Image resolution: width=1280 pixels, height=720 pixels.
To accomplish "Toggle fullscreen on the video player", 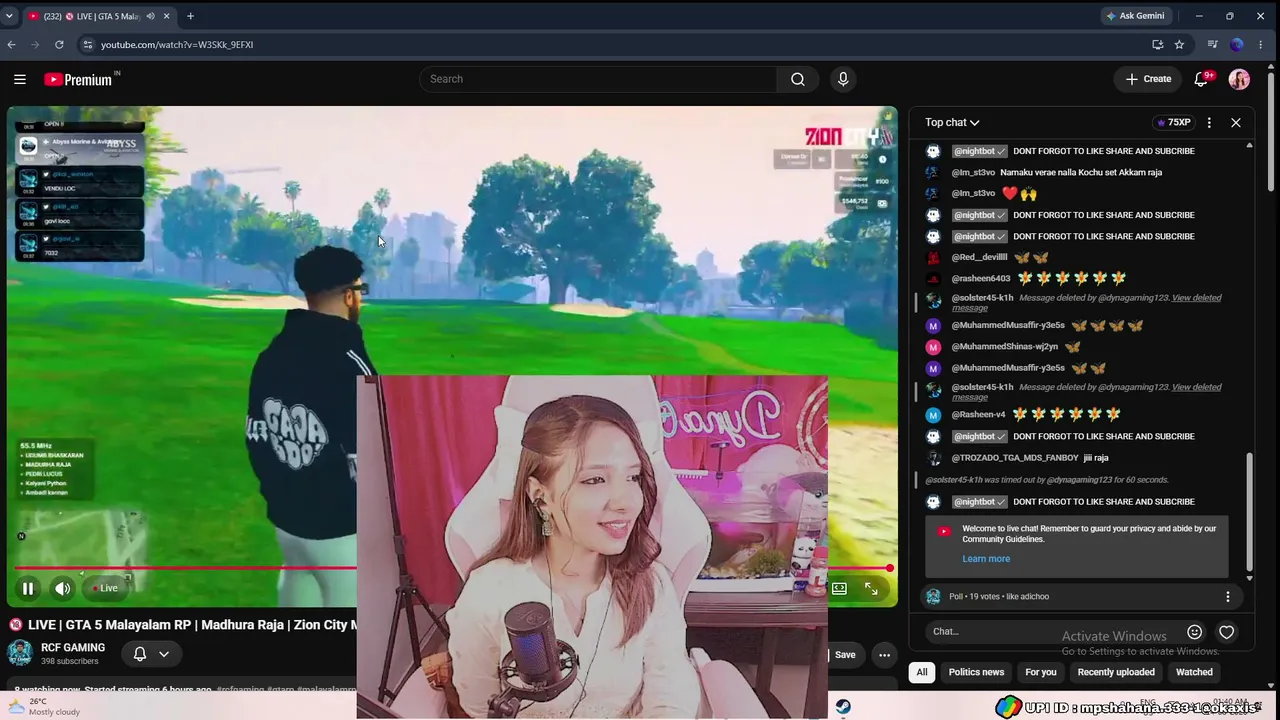I will pyautogui.click(x=871, y=589).
